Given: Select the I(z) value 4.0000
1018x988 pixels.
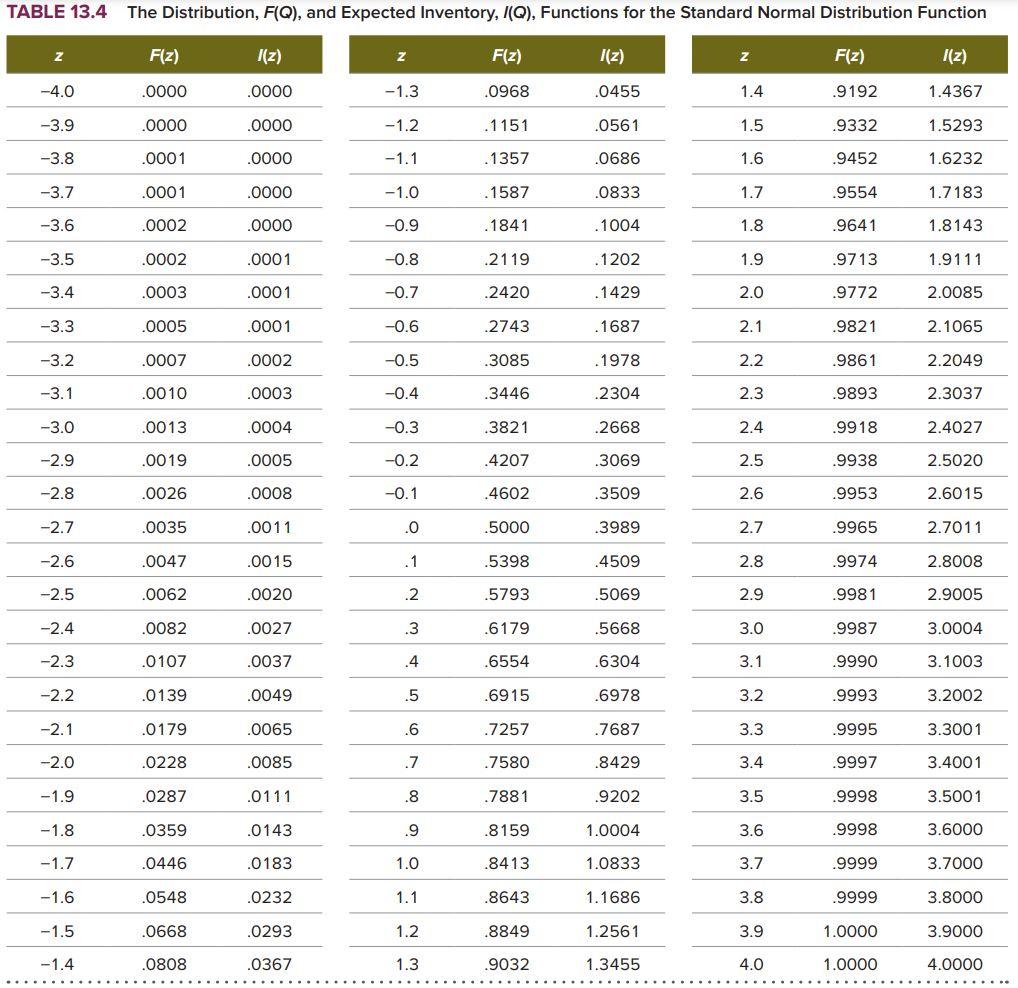Looking at the screenshot, I should (954, 964).
